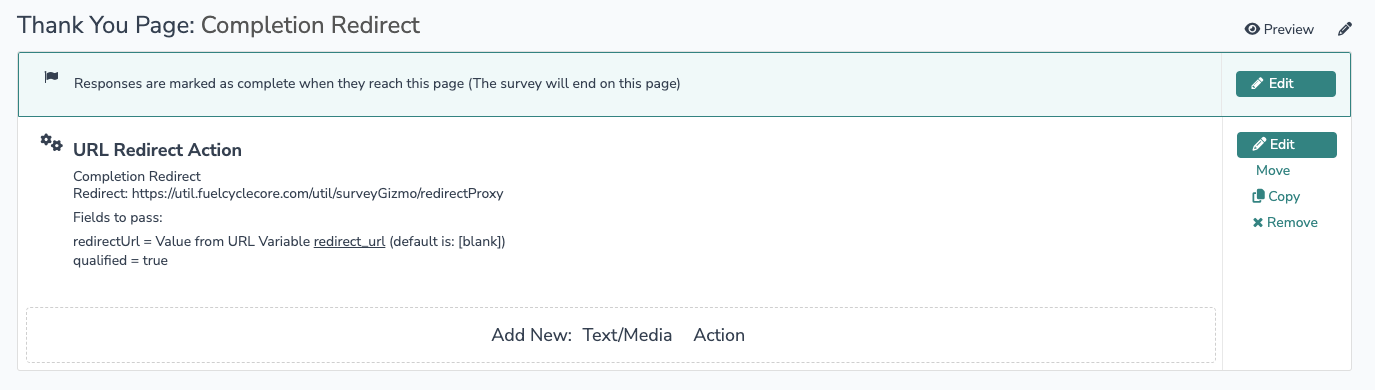
Task: Click Move for the redirect action
Action: [1273, 171]
